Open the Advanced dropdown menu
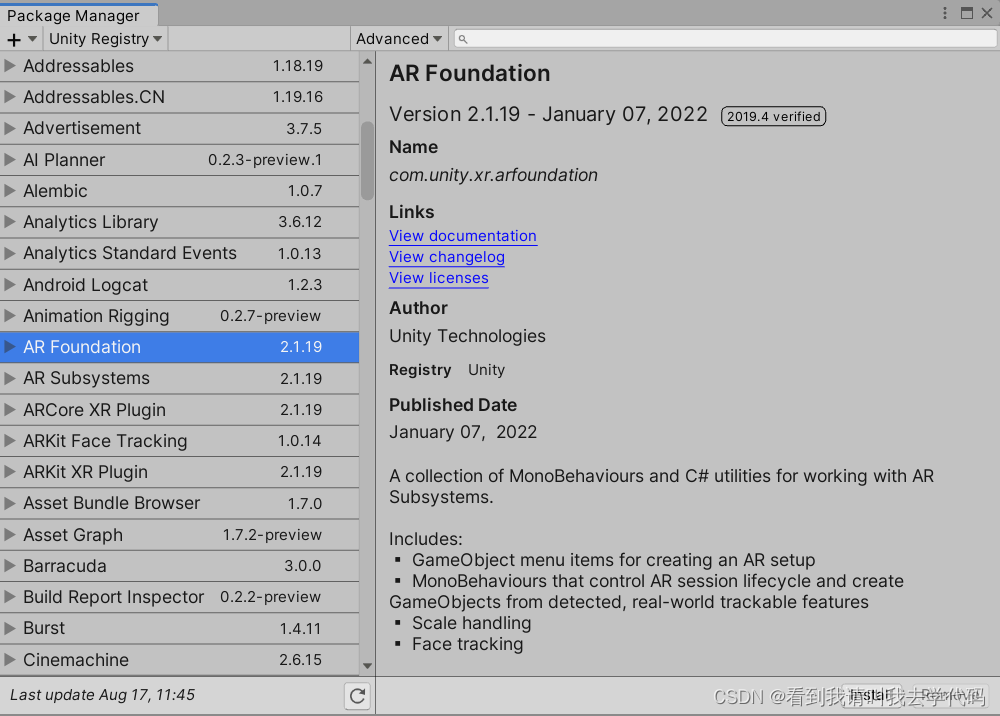This screenshot has width=1000, height=716. (x=399, y=39)
